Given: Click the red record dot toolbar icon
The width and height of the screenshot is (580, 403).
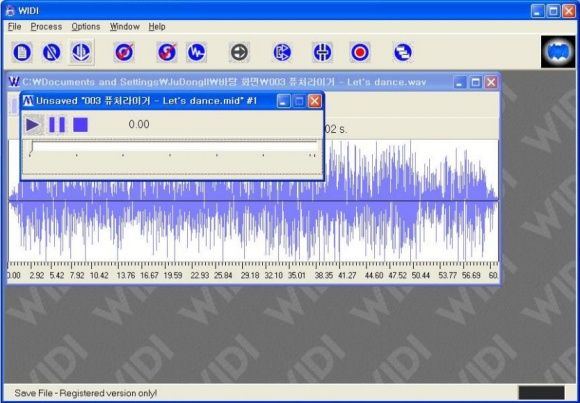Looking at the screenshot, I should [x=360, y=52].
